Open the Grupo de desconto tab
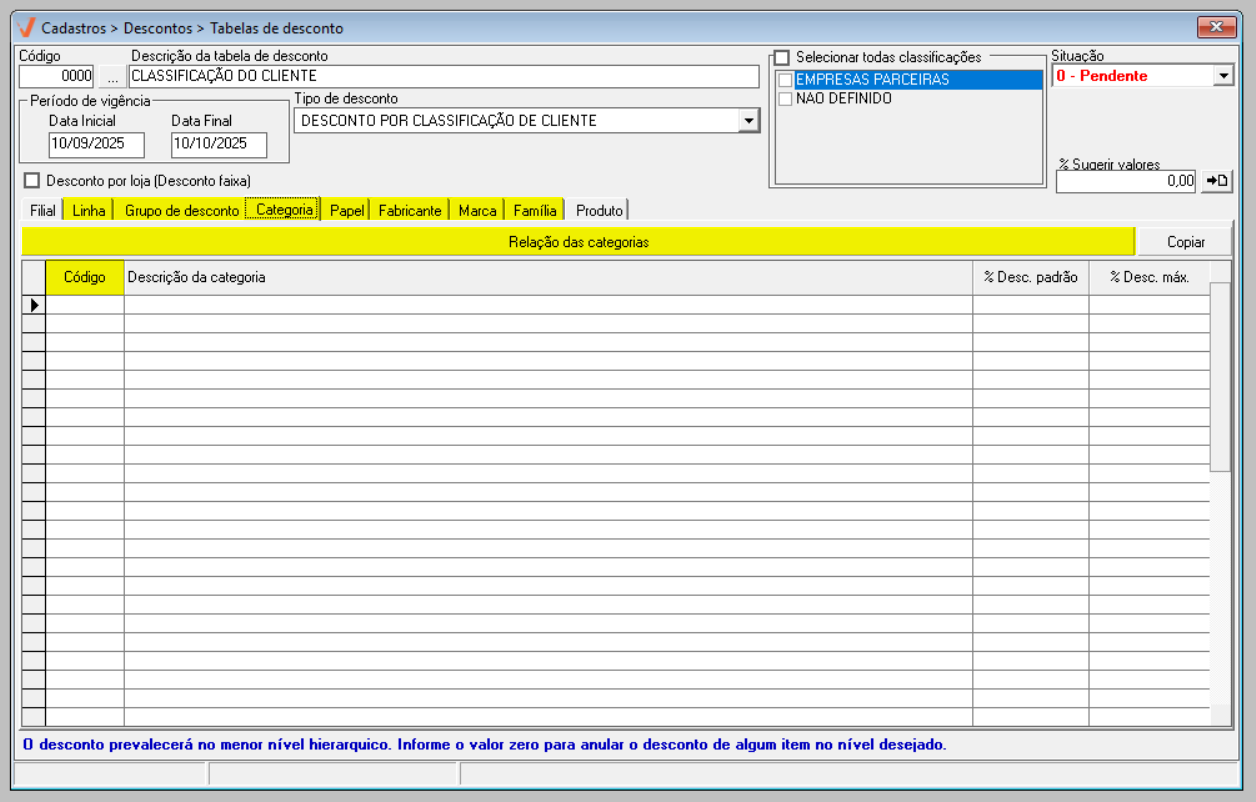The height and width of the screenshot is (802, 1256). coord(181,210)
